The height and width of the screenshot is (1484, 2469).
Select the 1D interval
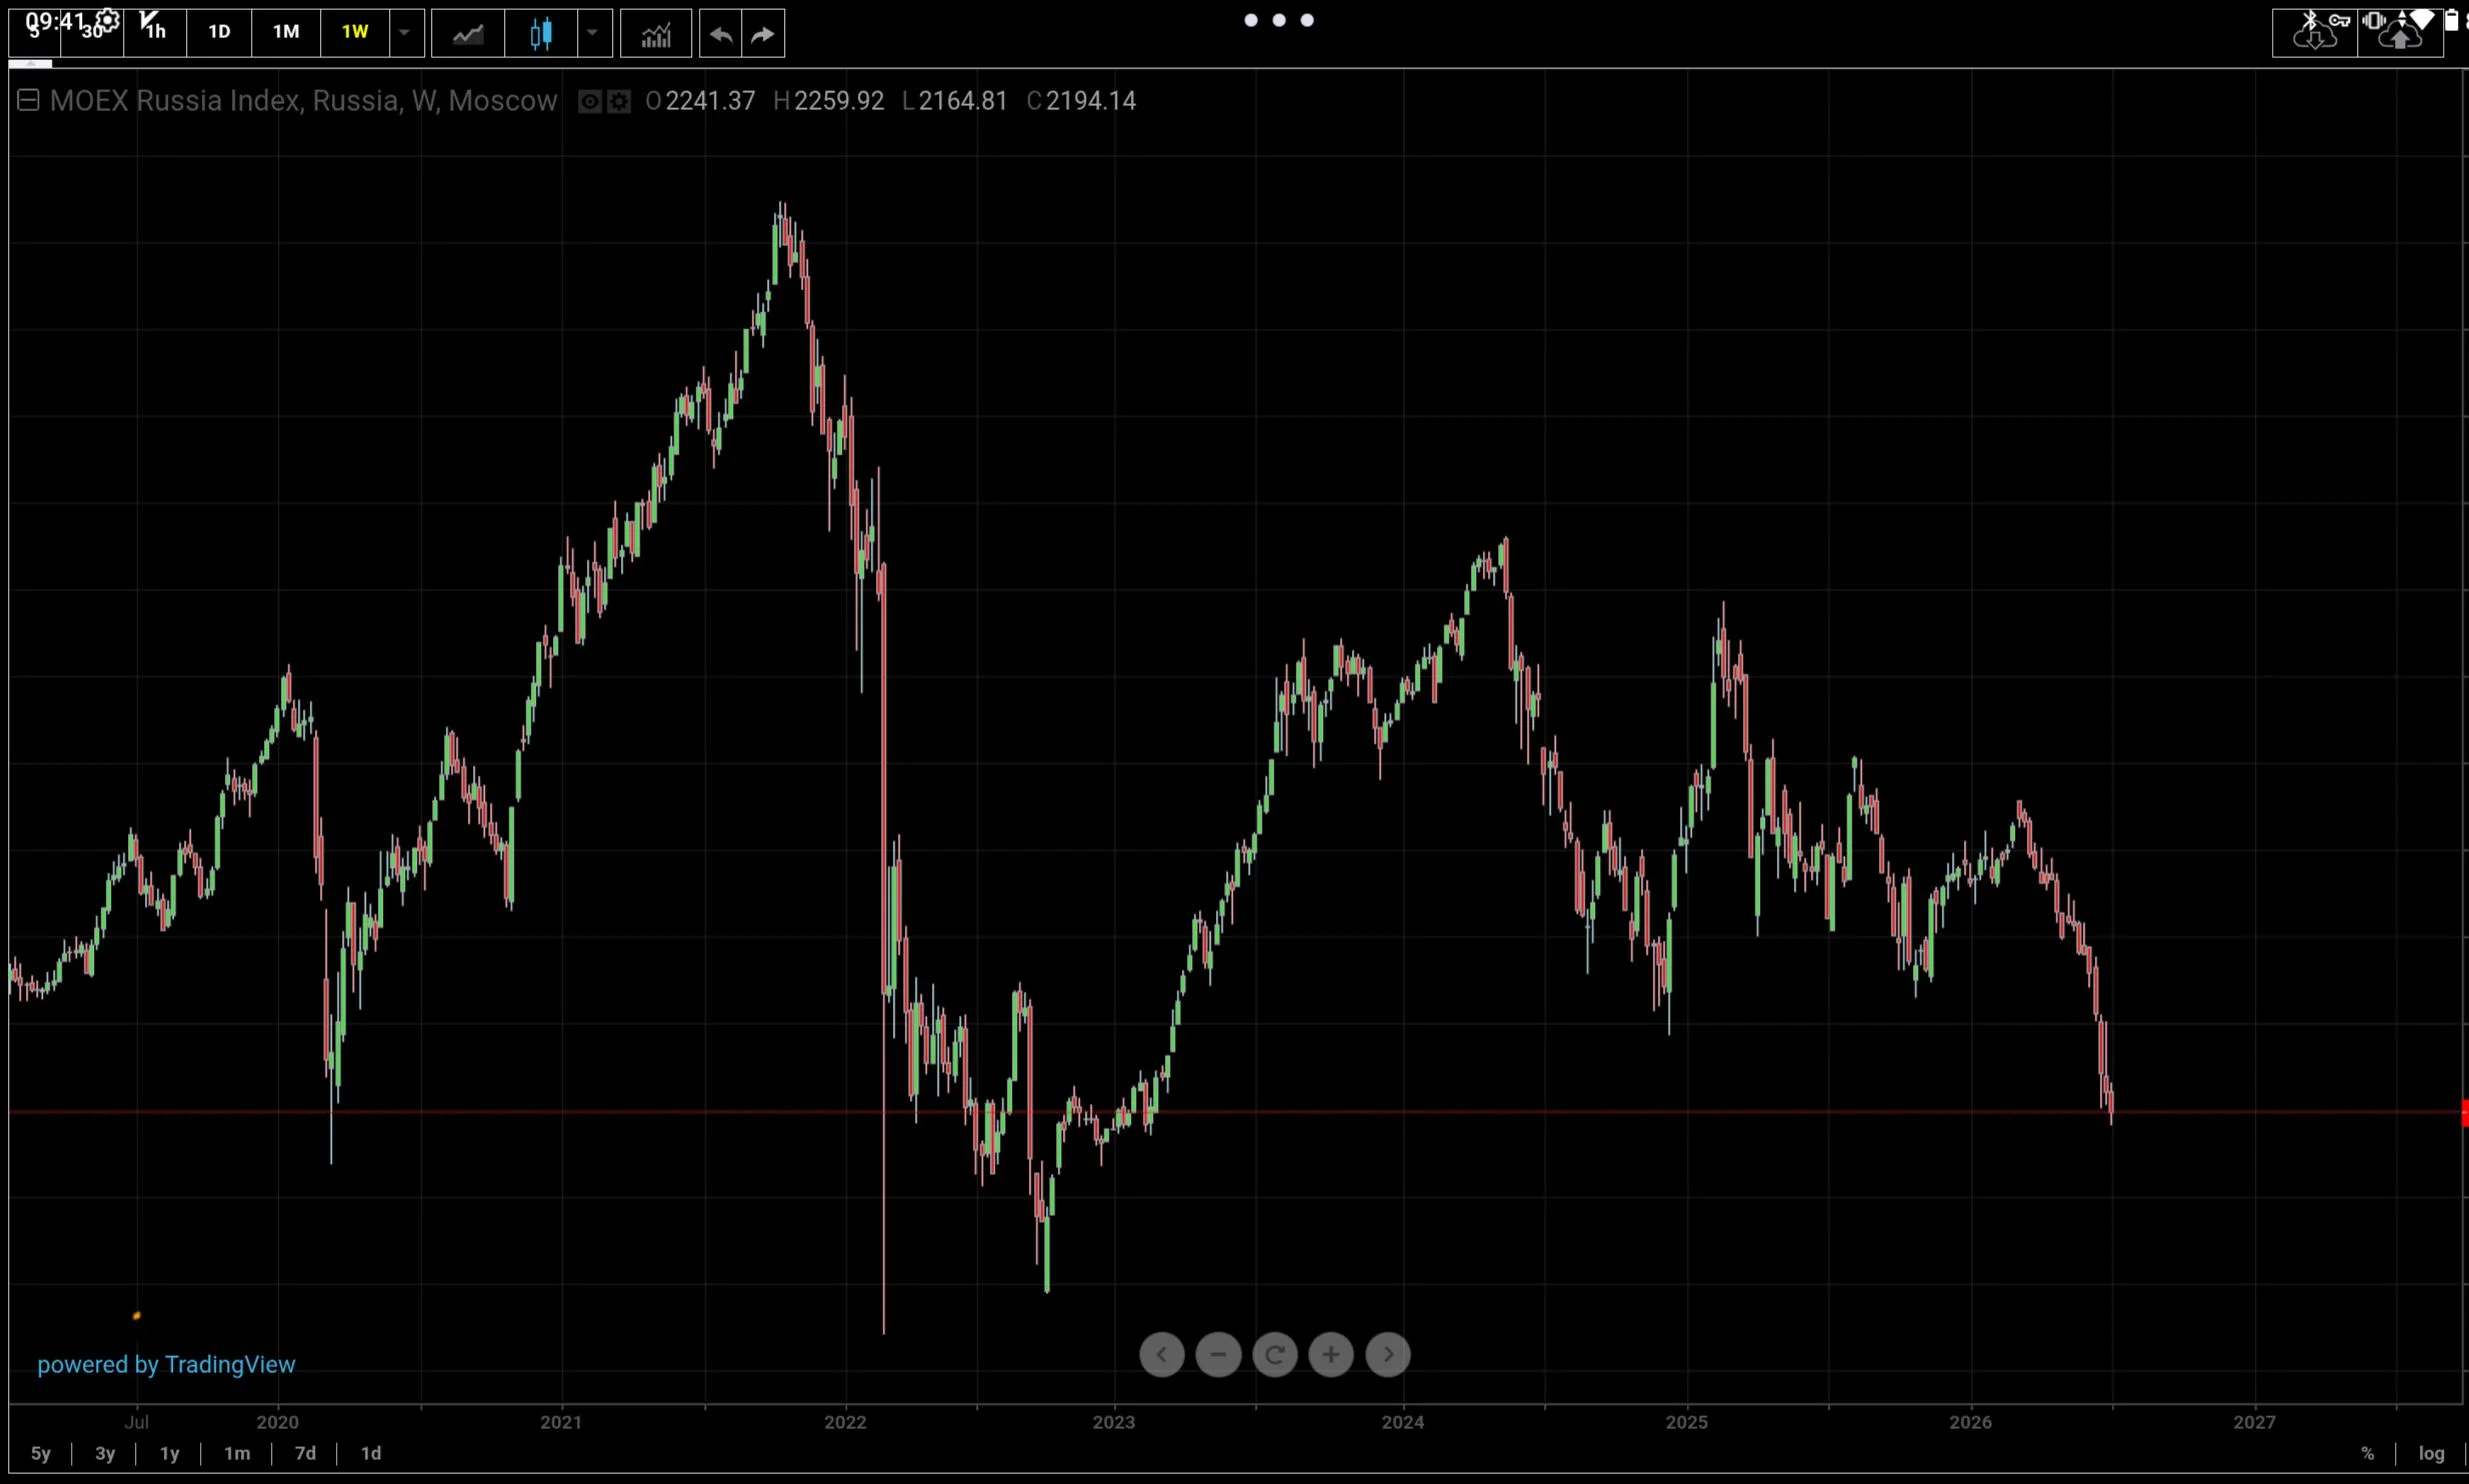tap(219, 33)
